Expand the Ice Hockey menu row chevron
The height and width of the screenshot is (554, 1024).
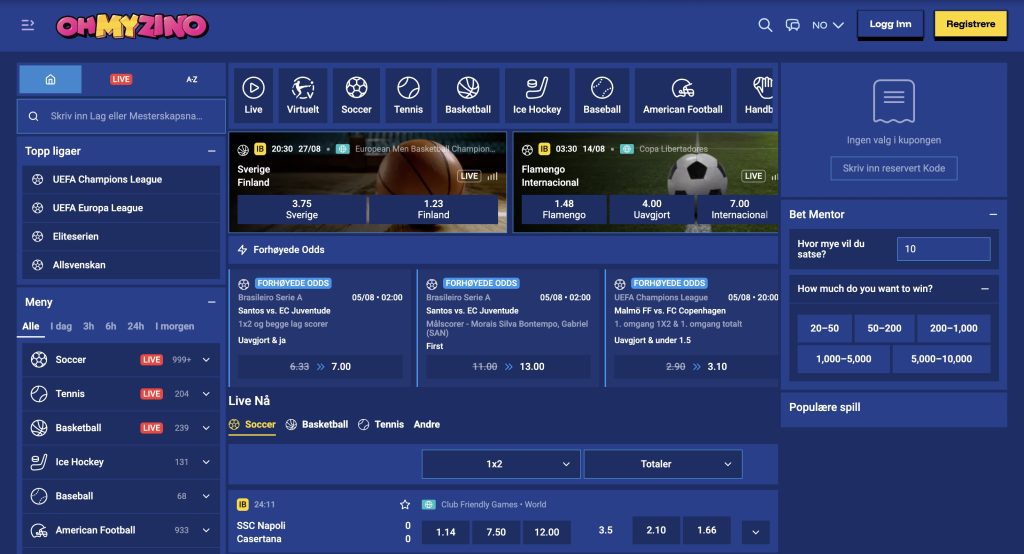(206, 462)
